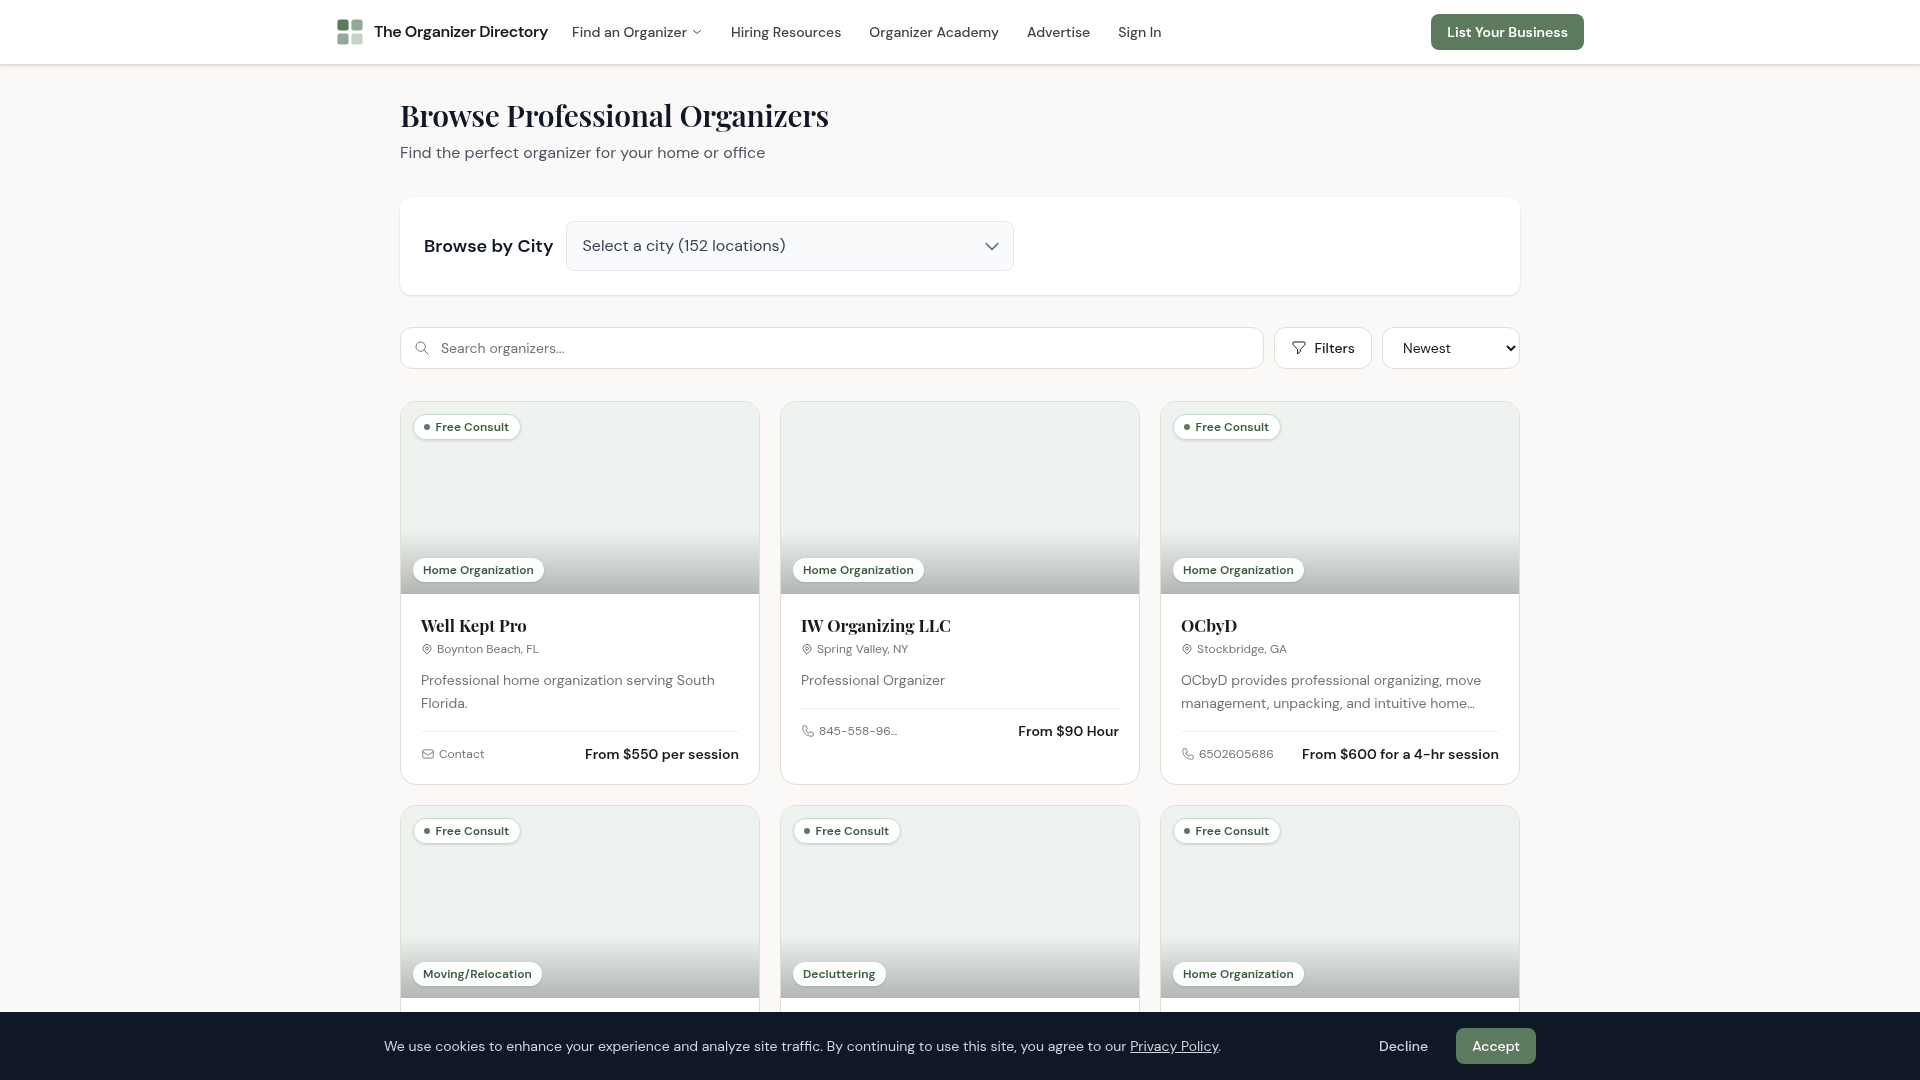Click phone number 845-558-96...

(858, 731)
